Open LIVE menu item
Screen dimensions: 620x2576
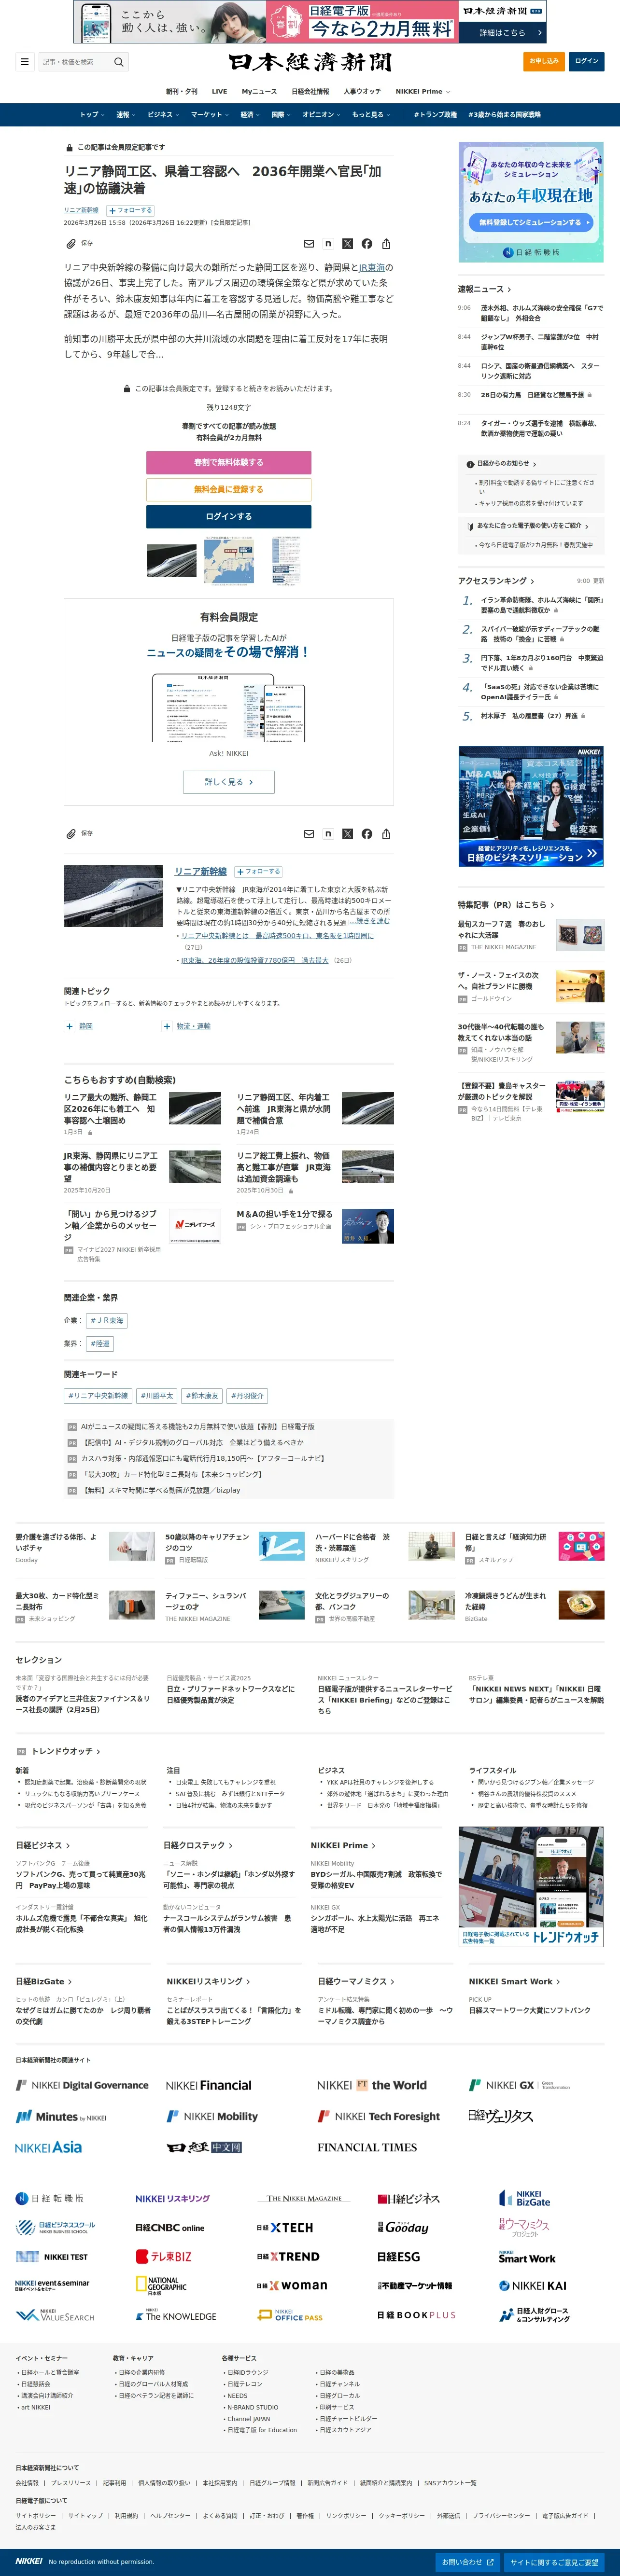point(219,91)
